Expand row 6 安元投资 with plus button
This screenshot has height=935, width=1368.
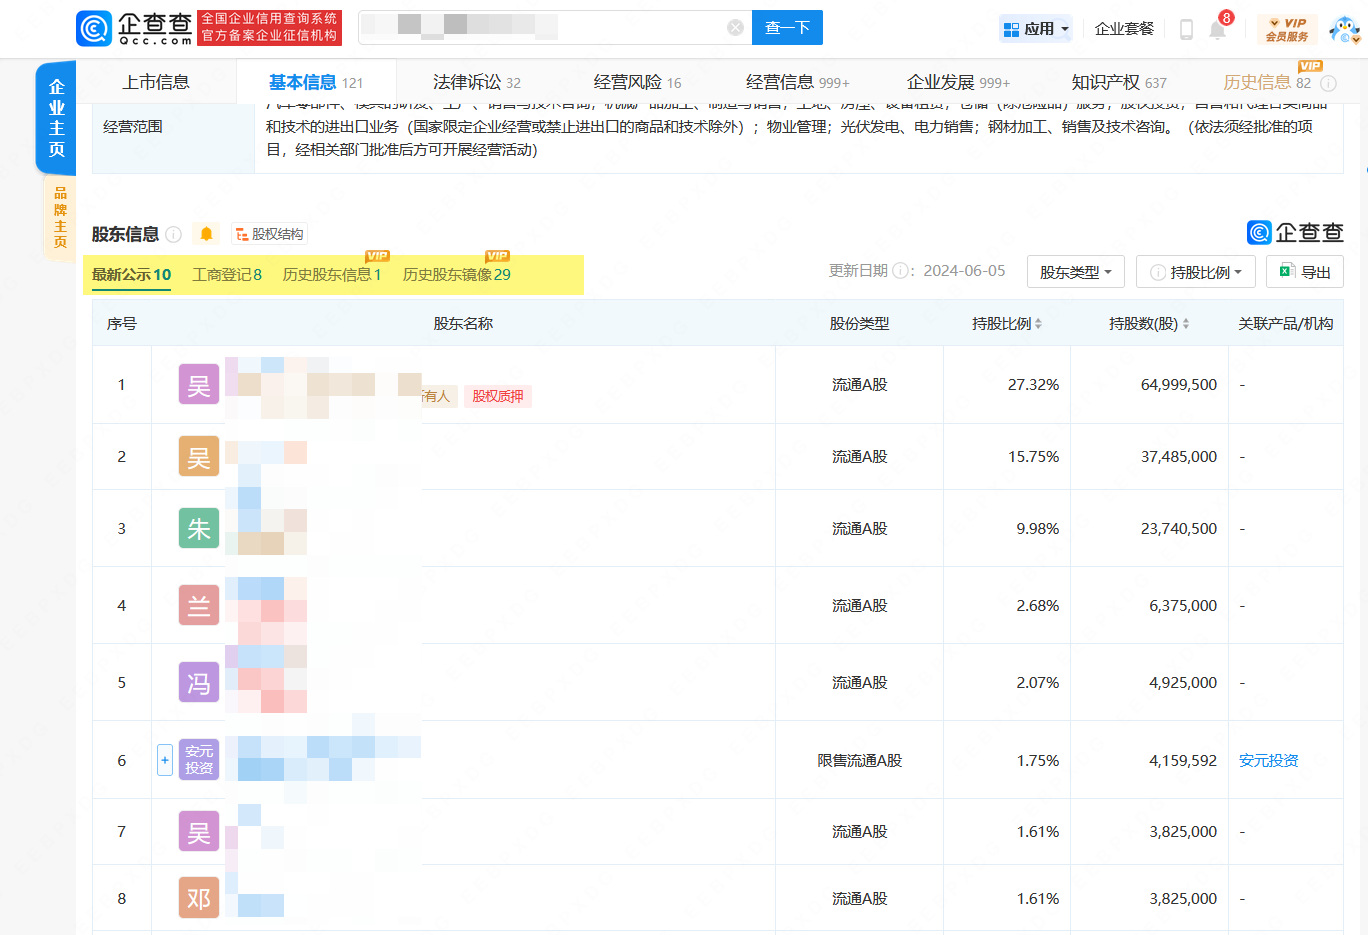[x=165, y=760]
